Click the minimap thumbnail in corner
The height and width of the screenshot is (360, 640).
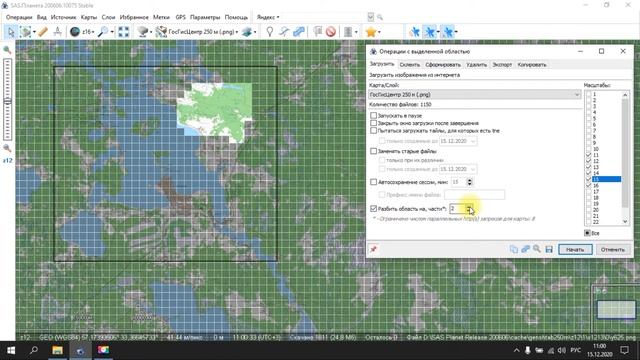616,309
